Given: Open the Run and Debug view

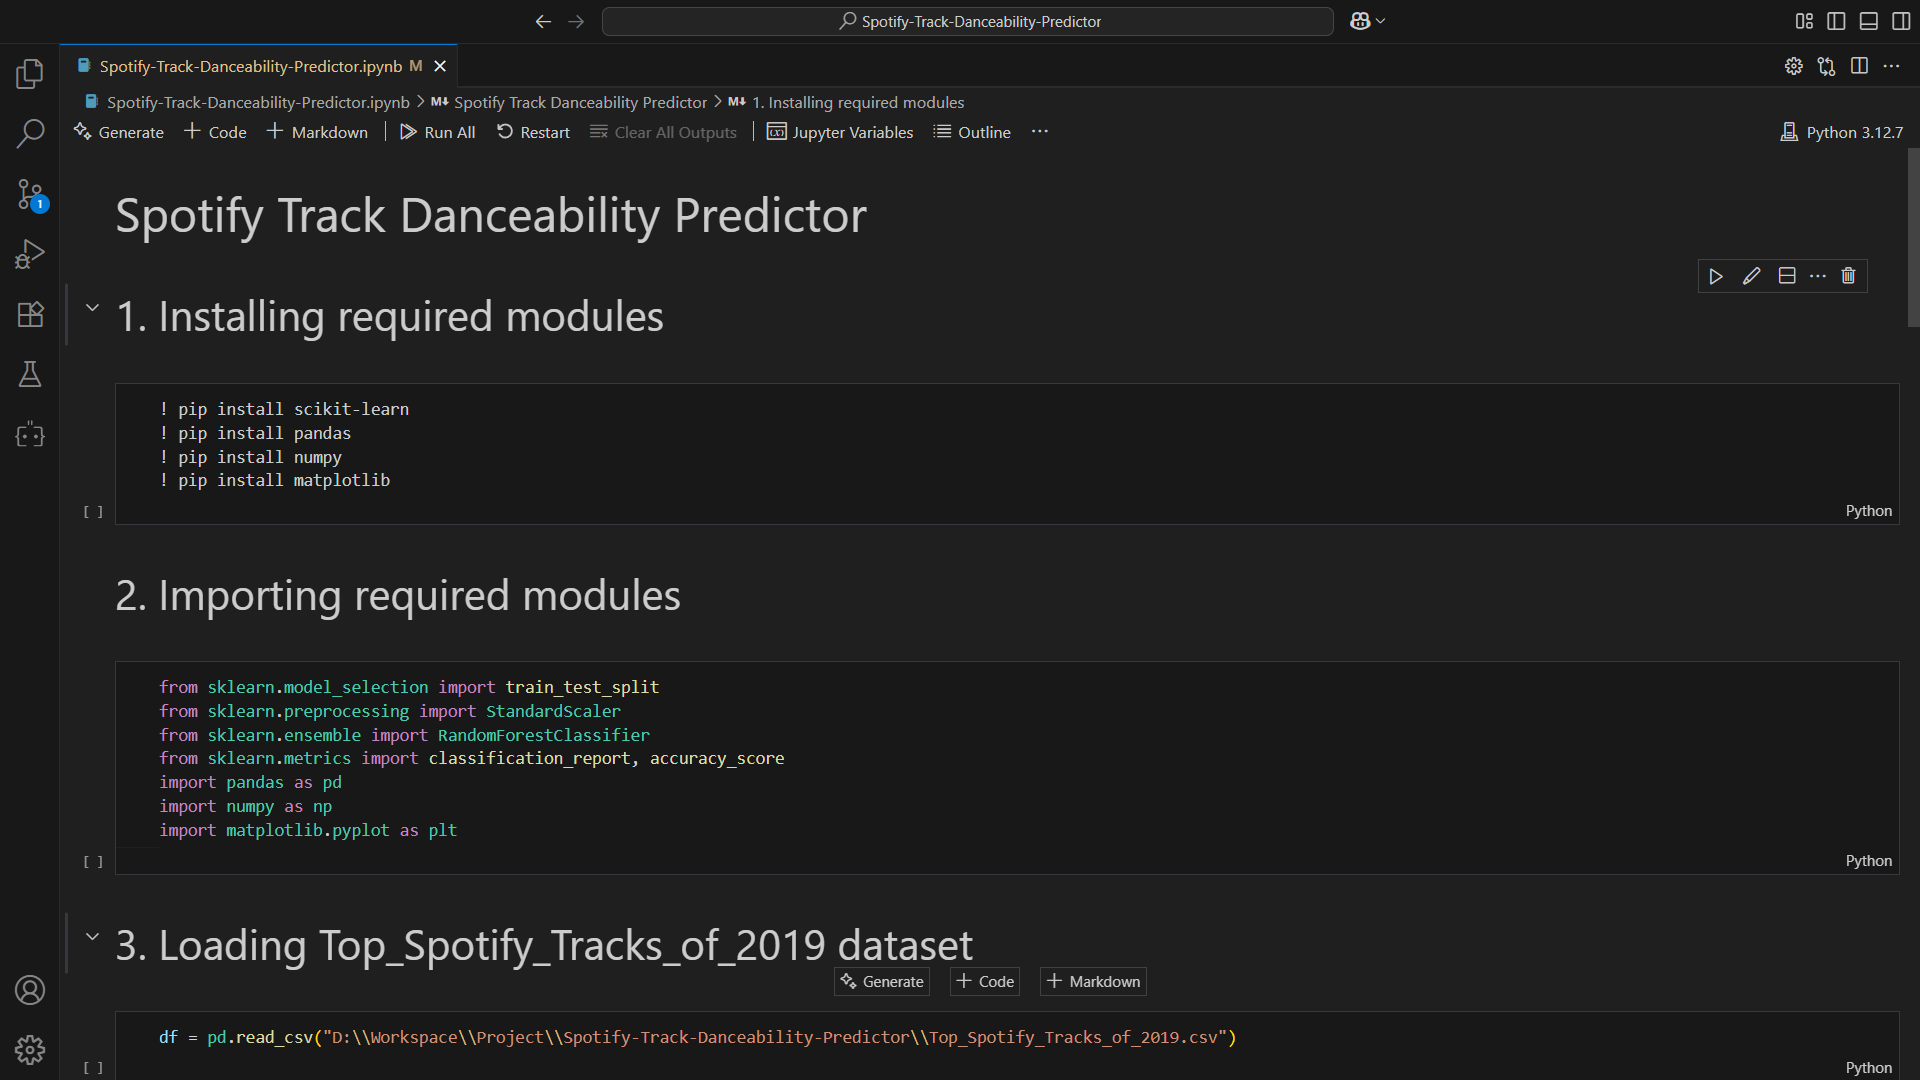Looking at the screenshot, I should (x=30, y=254).
